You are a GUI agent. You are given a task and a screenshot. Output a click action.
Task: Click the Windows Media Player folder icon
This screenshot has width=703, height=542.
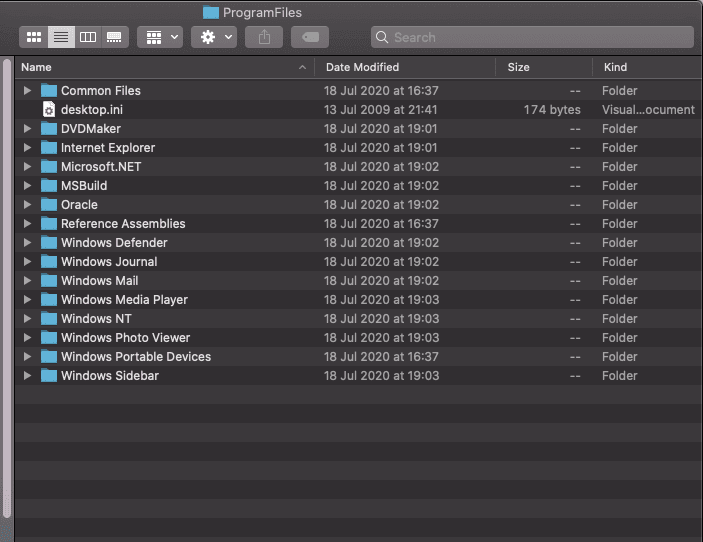(x=49, y=299)
